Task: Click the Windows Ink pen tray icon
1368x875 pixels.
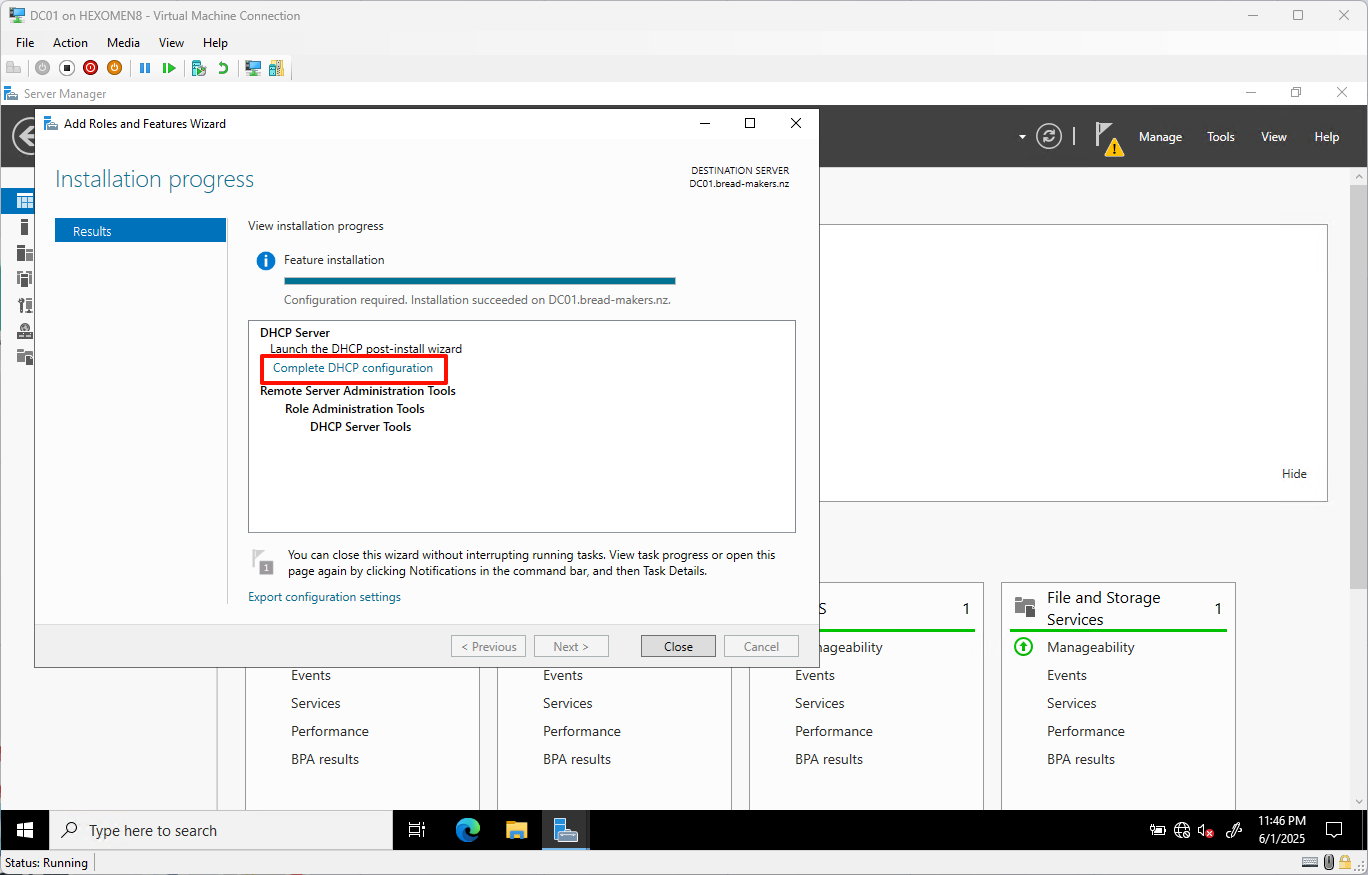Action: pos(1234,830)
